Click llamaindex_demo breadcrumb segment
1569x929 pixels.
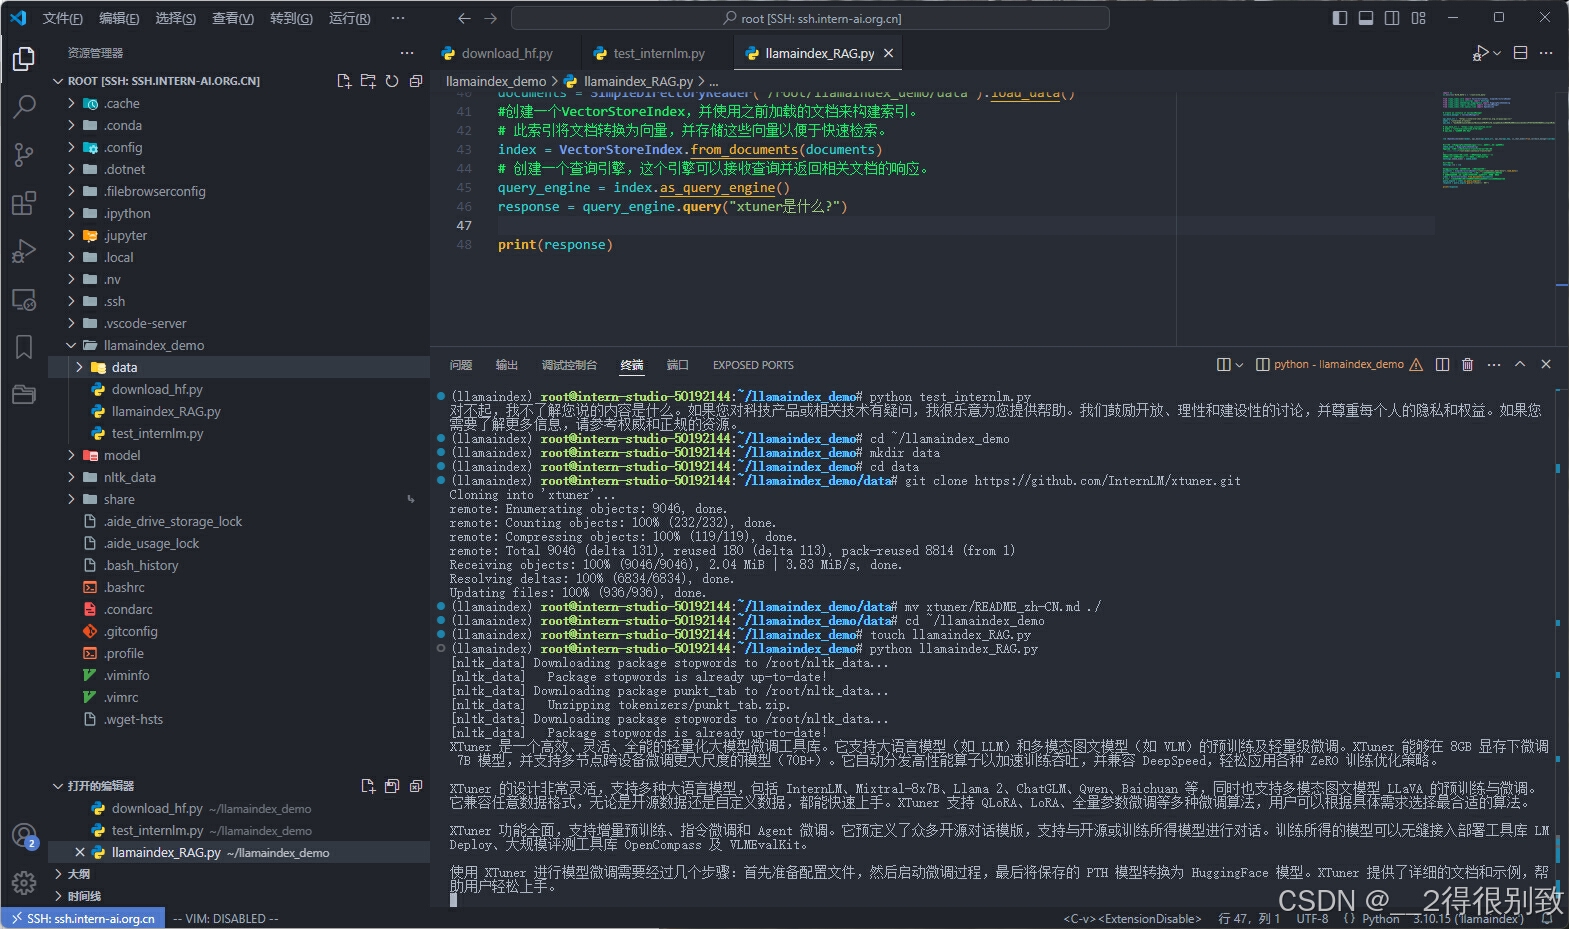click(496, 81)
